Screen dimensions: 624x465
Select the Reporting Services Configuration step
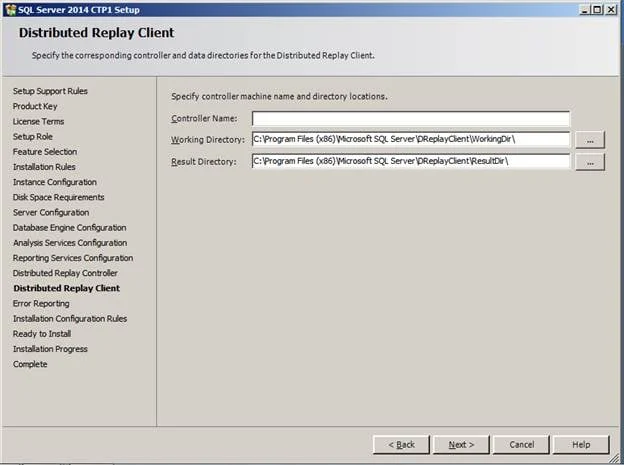pyautogui.click(x=73, y=258)
